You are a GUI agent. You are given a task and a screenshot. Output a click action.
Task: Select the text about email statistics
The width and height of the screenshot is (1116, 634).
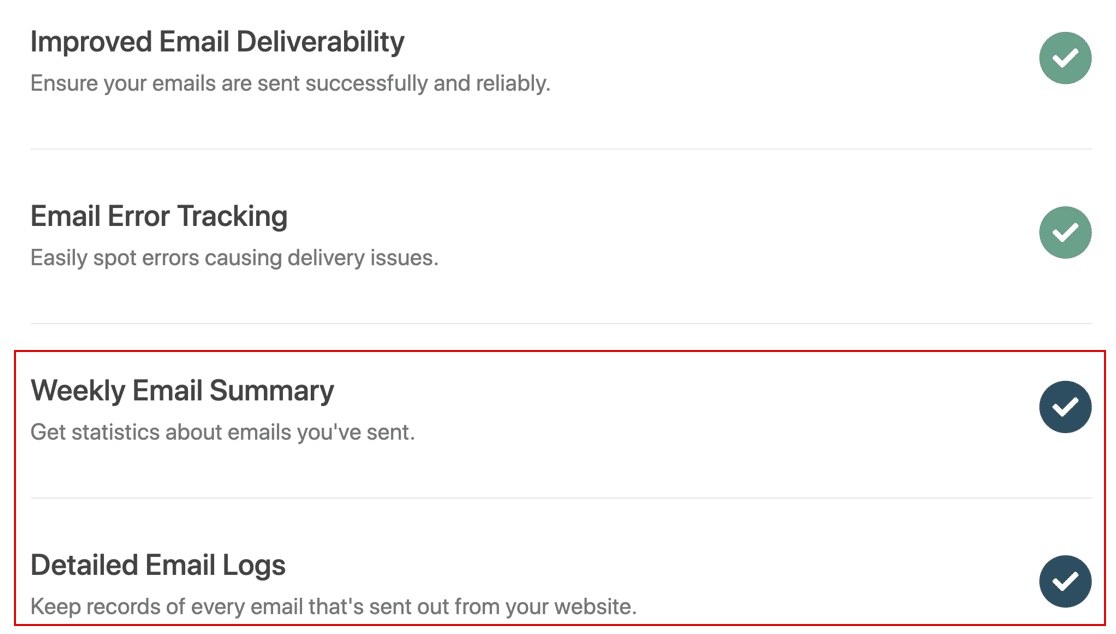(x=225, y=432)
